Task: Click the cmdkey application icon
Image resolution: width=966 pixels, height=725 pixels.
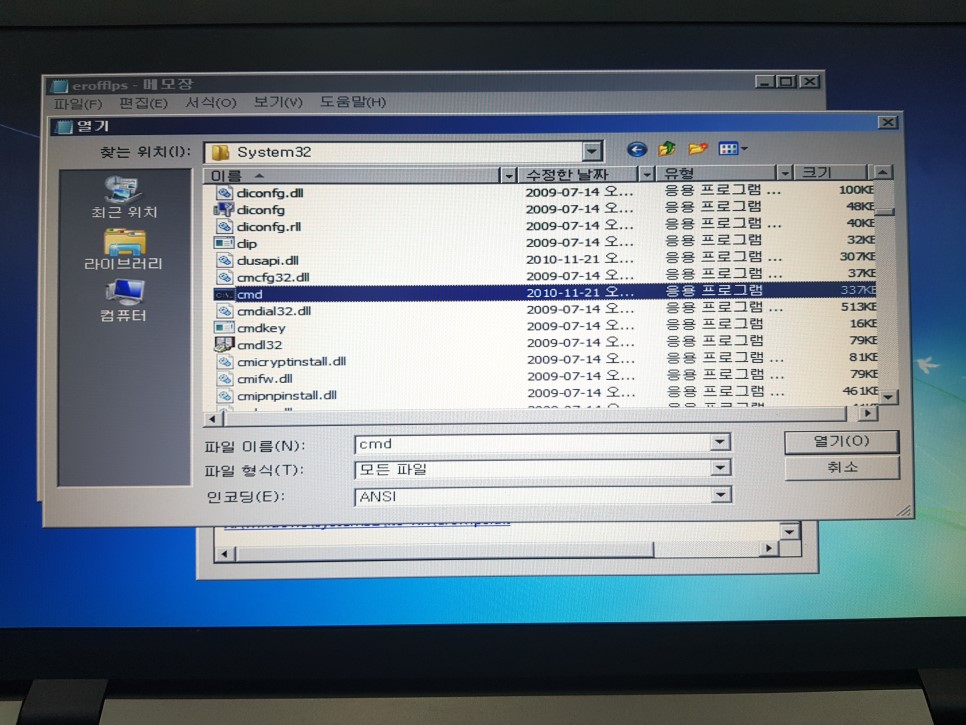Action: pyautogui.click(x=223, y=328)
